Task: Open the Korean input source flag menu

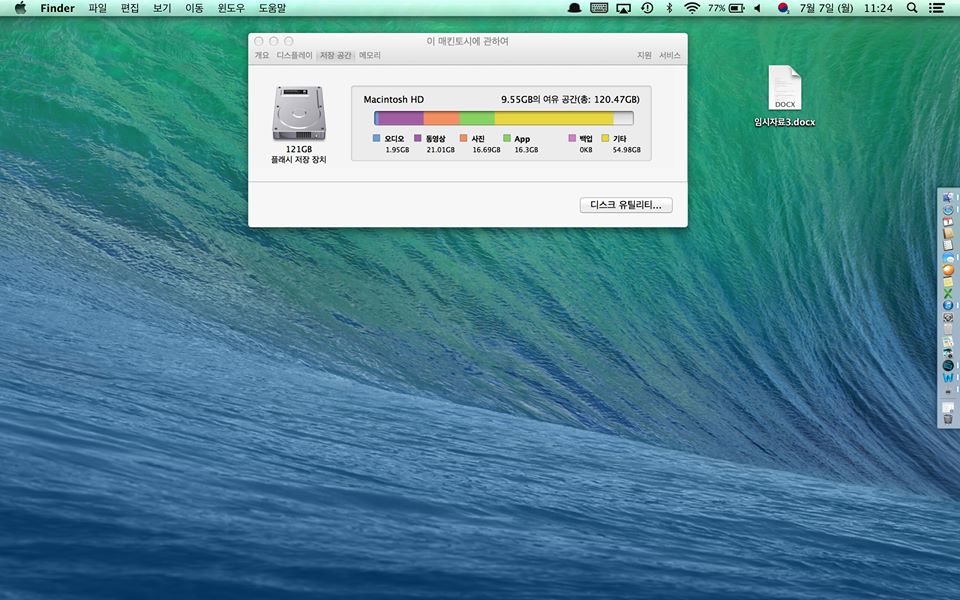Action: pyautogui.click(x=783, y=8)
